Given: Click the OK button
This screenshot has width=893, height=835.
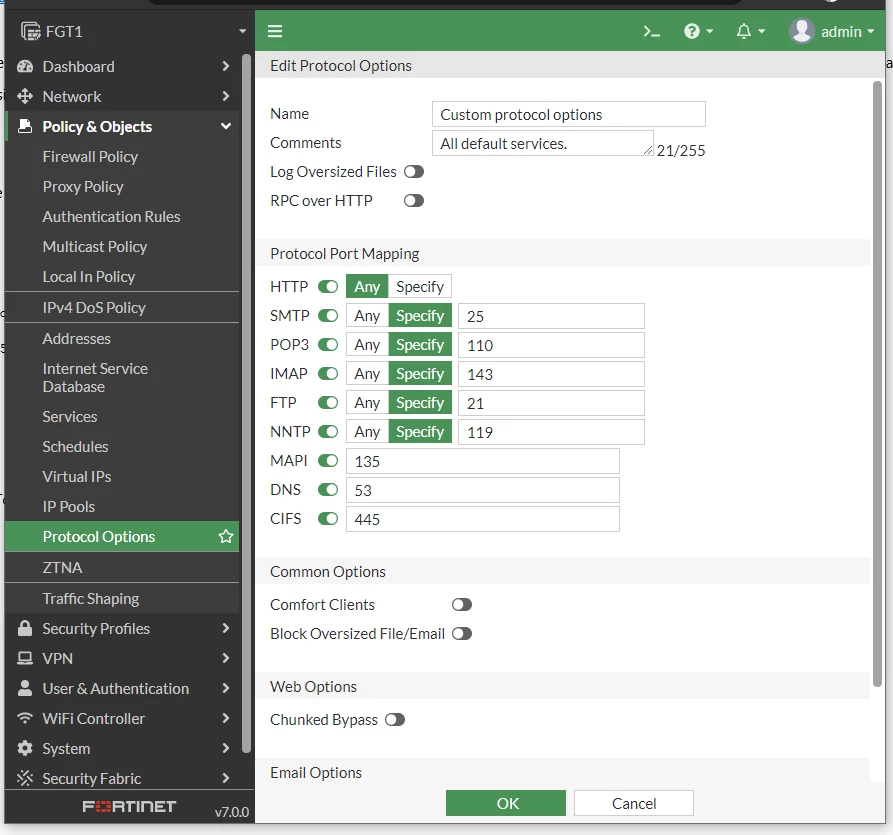Looking at the screenshot, I should tap(506, 803).
